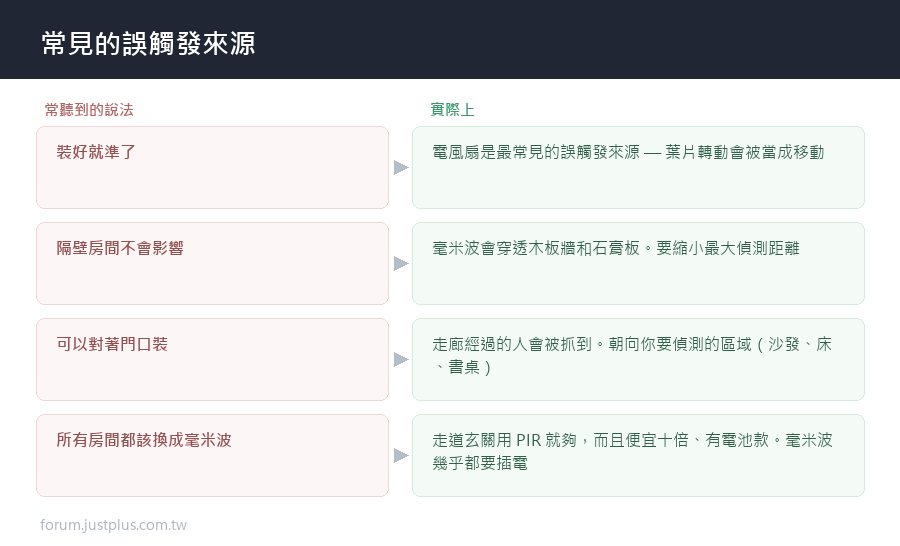Click the text 要縮小最大偵測距離
Screen dimensions: 900x546
click(x=728, y=248)
